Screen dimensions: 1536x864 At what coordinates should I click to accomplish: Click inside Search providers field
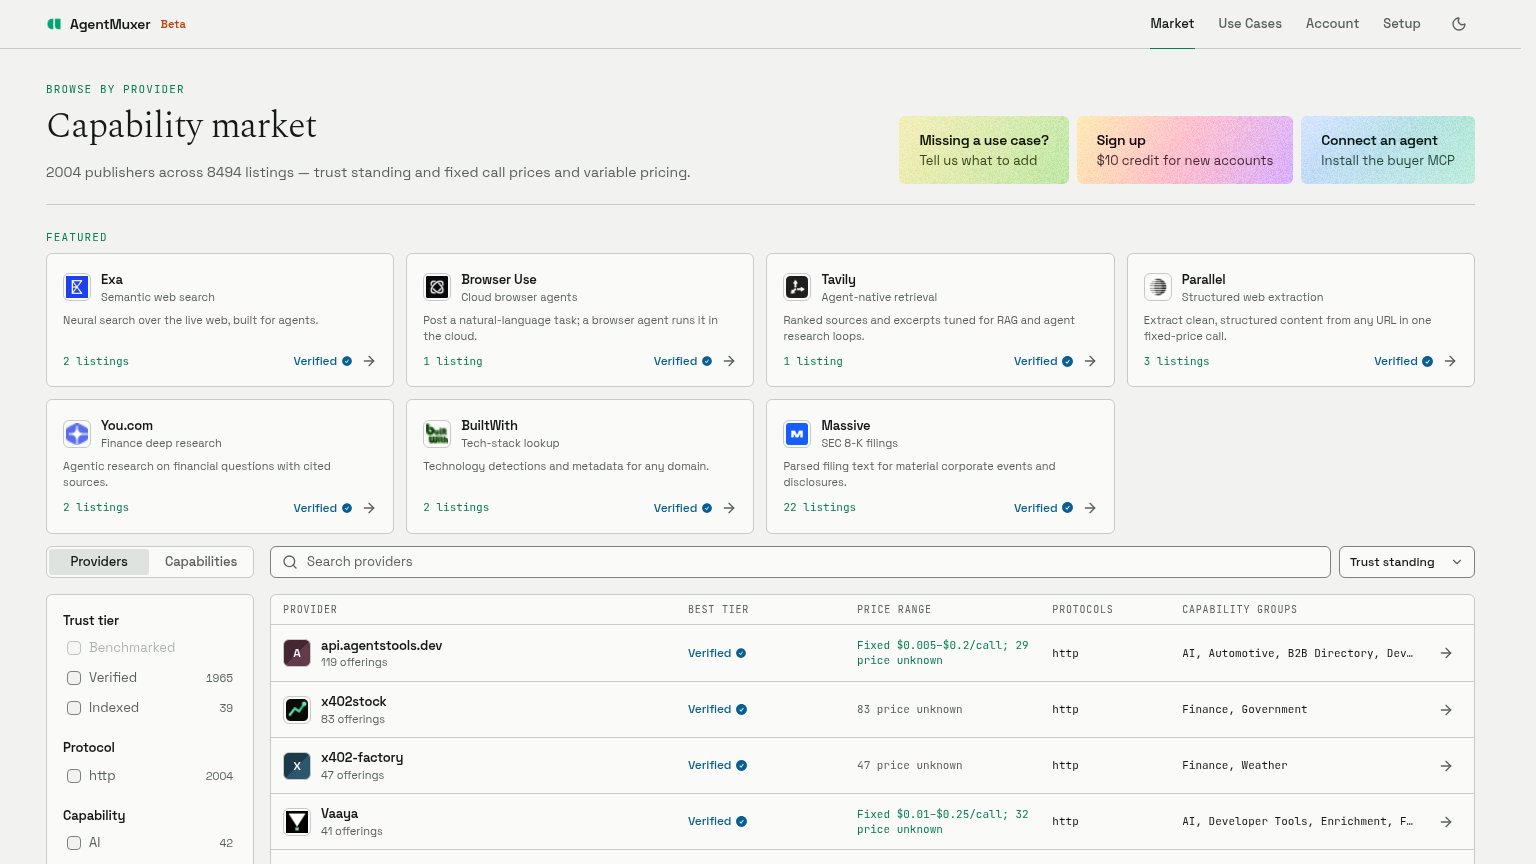tap(800, 562)
